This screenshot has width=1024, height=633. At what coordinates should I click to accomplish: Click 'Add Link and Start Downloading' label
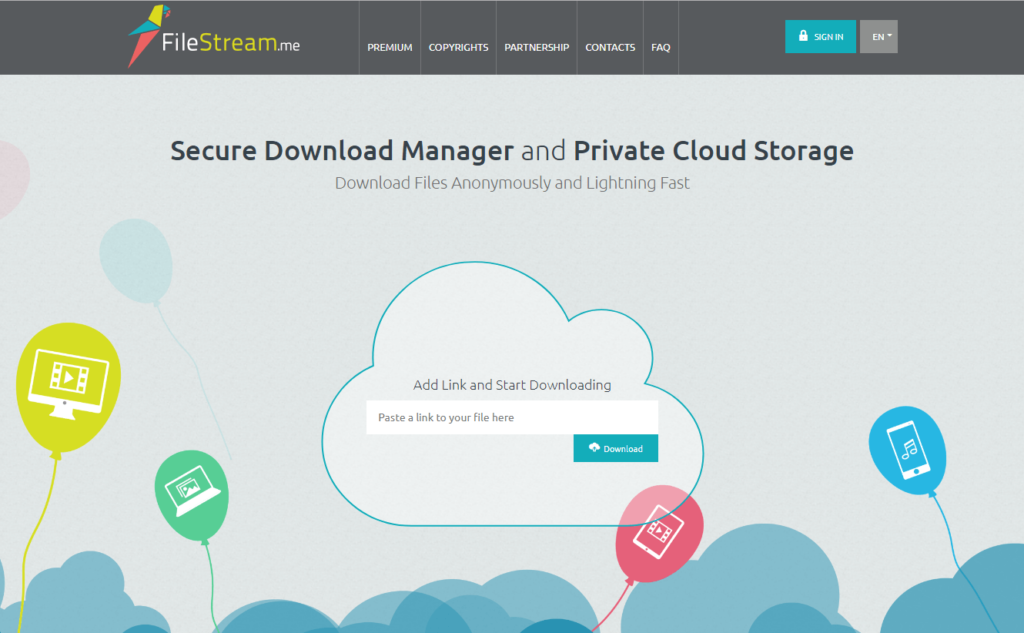tap(512, 385)
